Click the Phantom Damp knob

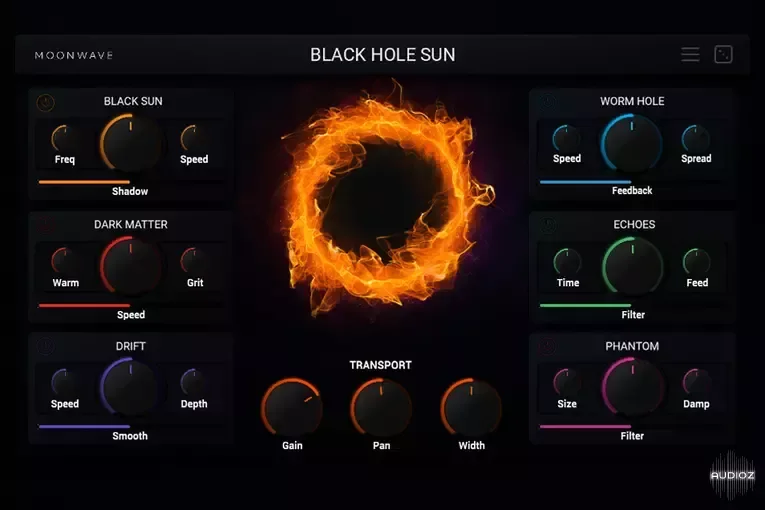(696, 383)
